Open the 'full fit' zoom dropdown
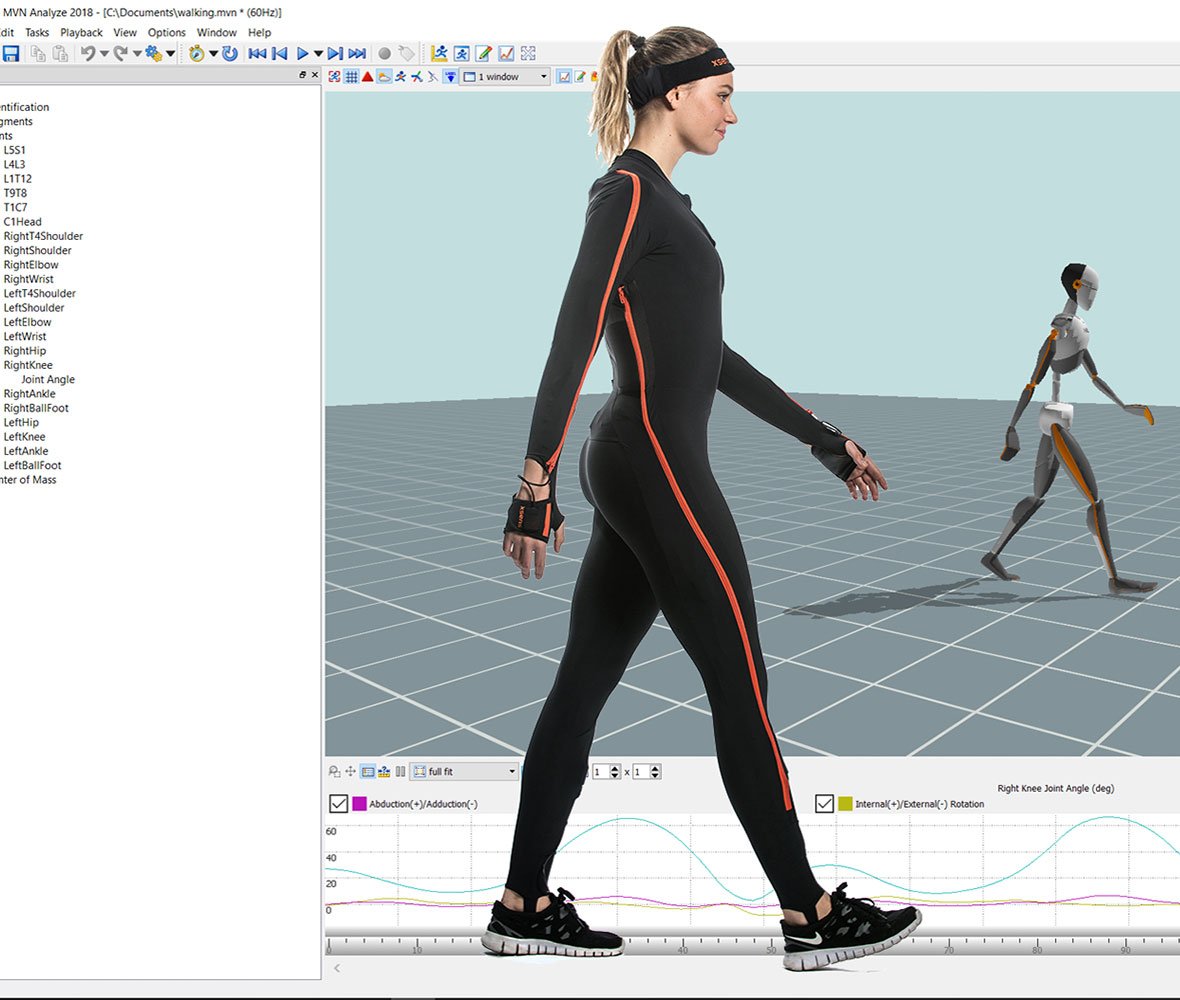The height and width of the screenshot is (1000, 1180). pos(512,772)
